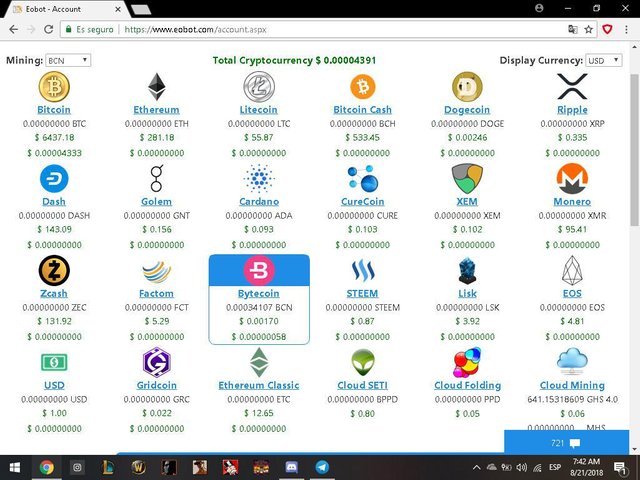640x480 pixels.
Task: Click the page vertical scrollbar thumb
Action: [634, 150]
